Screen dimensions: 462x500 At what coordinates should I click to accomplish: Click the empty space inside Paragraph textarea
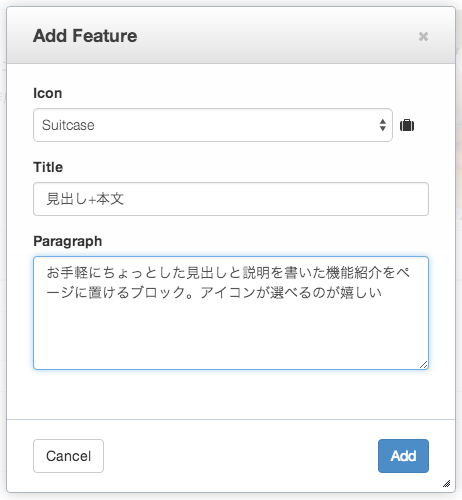(x=231, y=333)
